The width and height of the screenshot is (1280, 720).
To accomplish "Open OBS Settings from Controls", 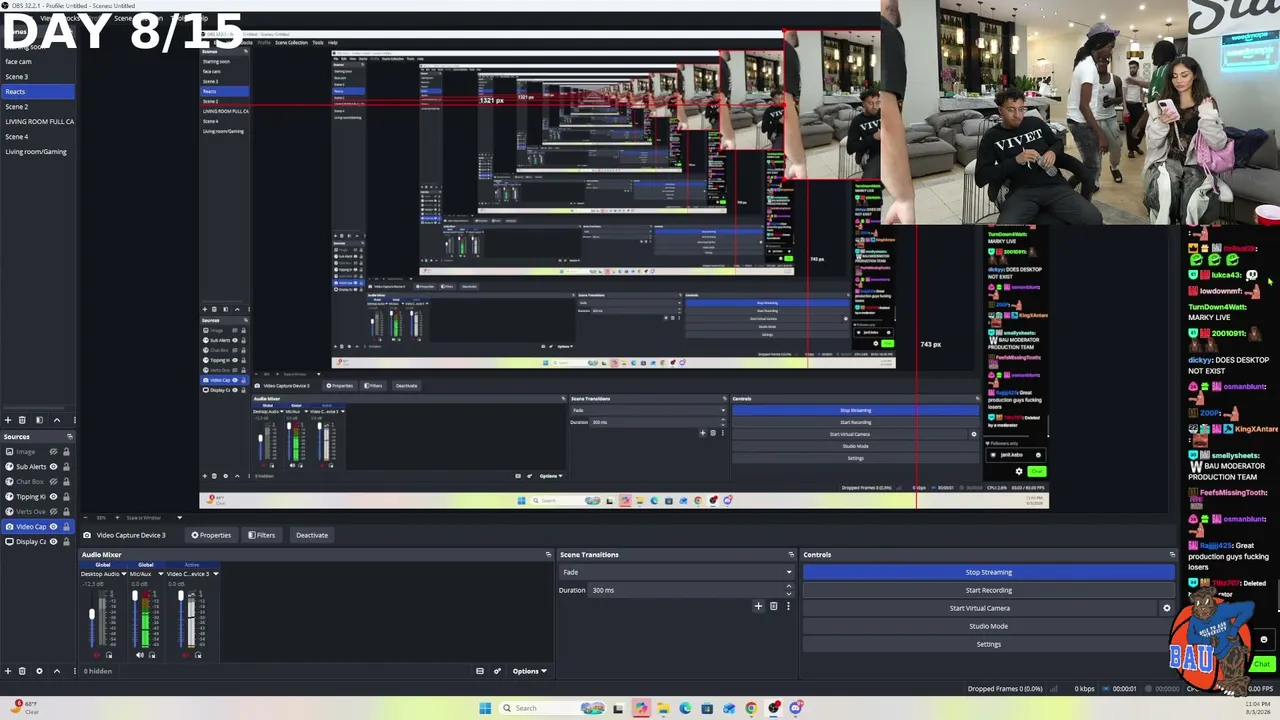I will (988, 644).
